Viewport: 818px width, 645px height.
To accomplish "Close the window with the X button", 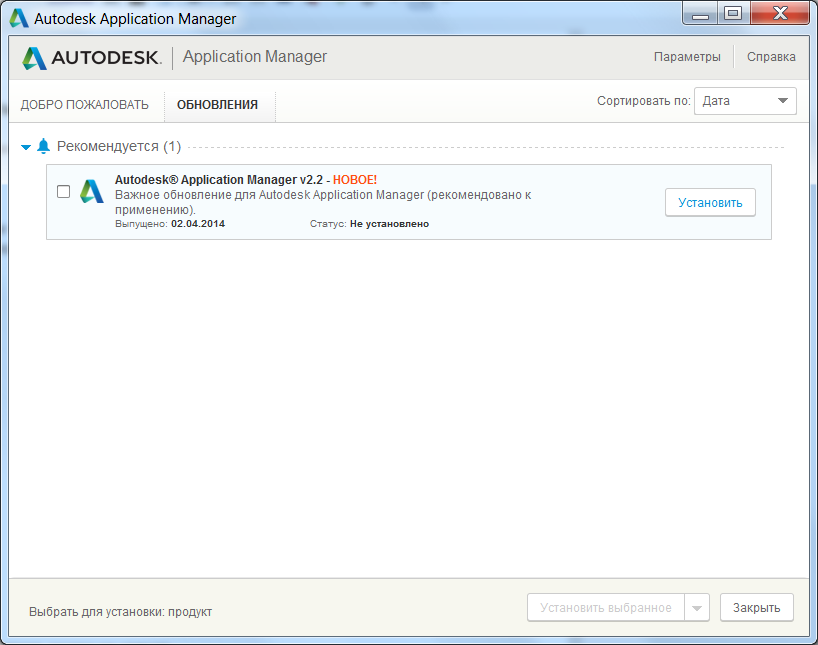I will click(780, 14).
